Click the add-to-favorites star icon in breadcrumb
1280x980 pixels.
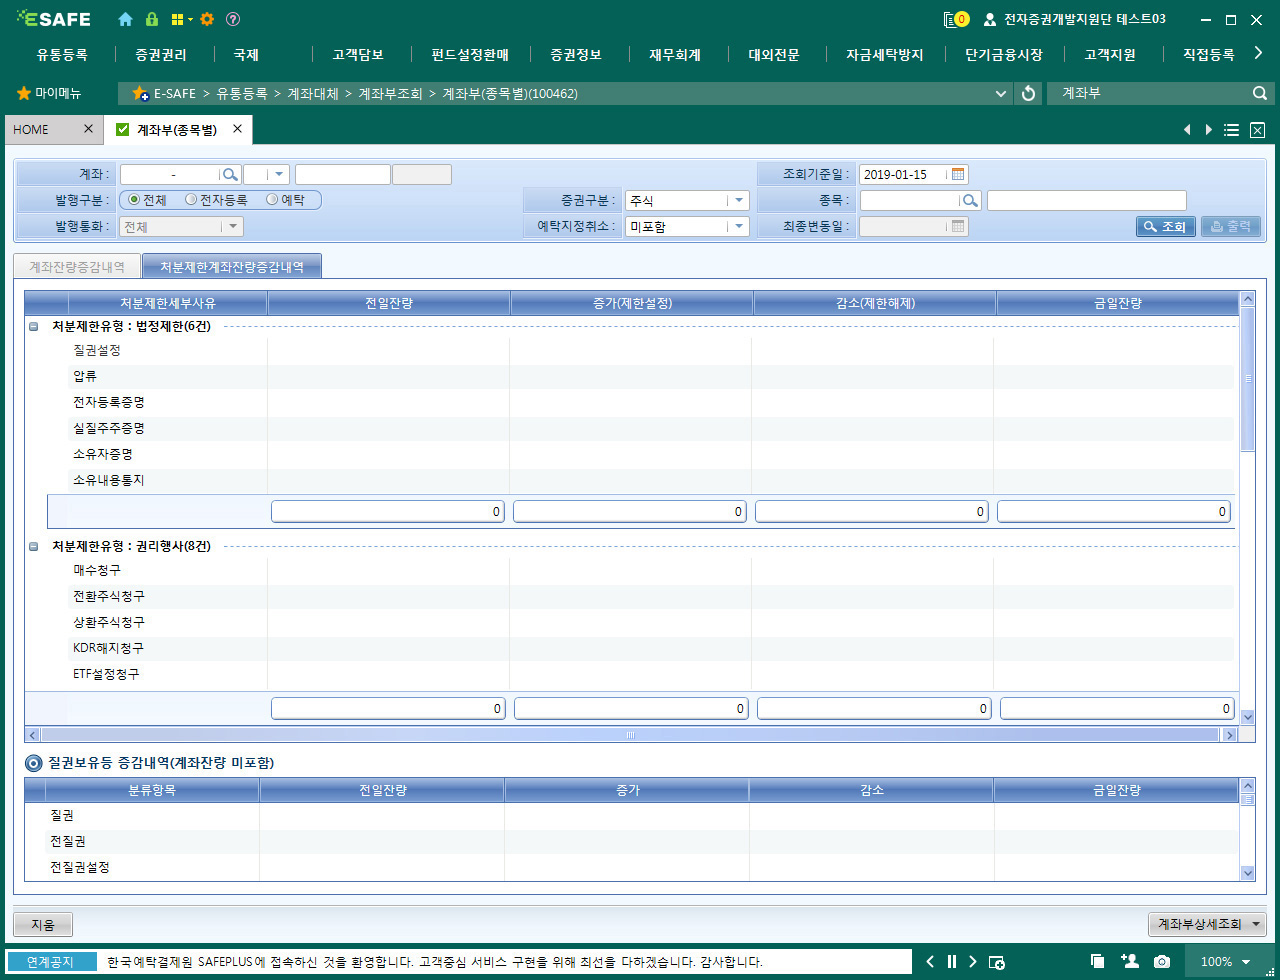pos(141,94)
